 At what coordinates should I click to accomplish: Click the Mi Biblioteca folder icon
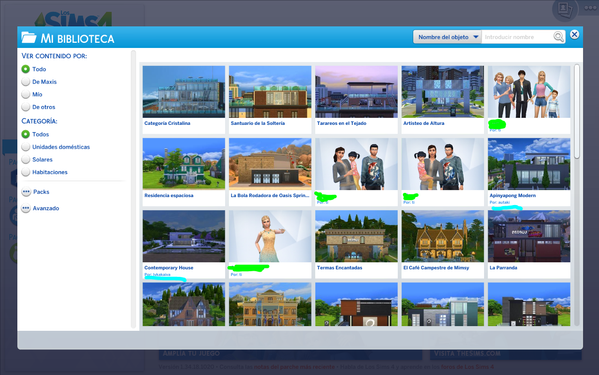click(29, 37)
